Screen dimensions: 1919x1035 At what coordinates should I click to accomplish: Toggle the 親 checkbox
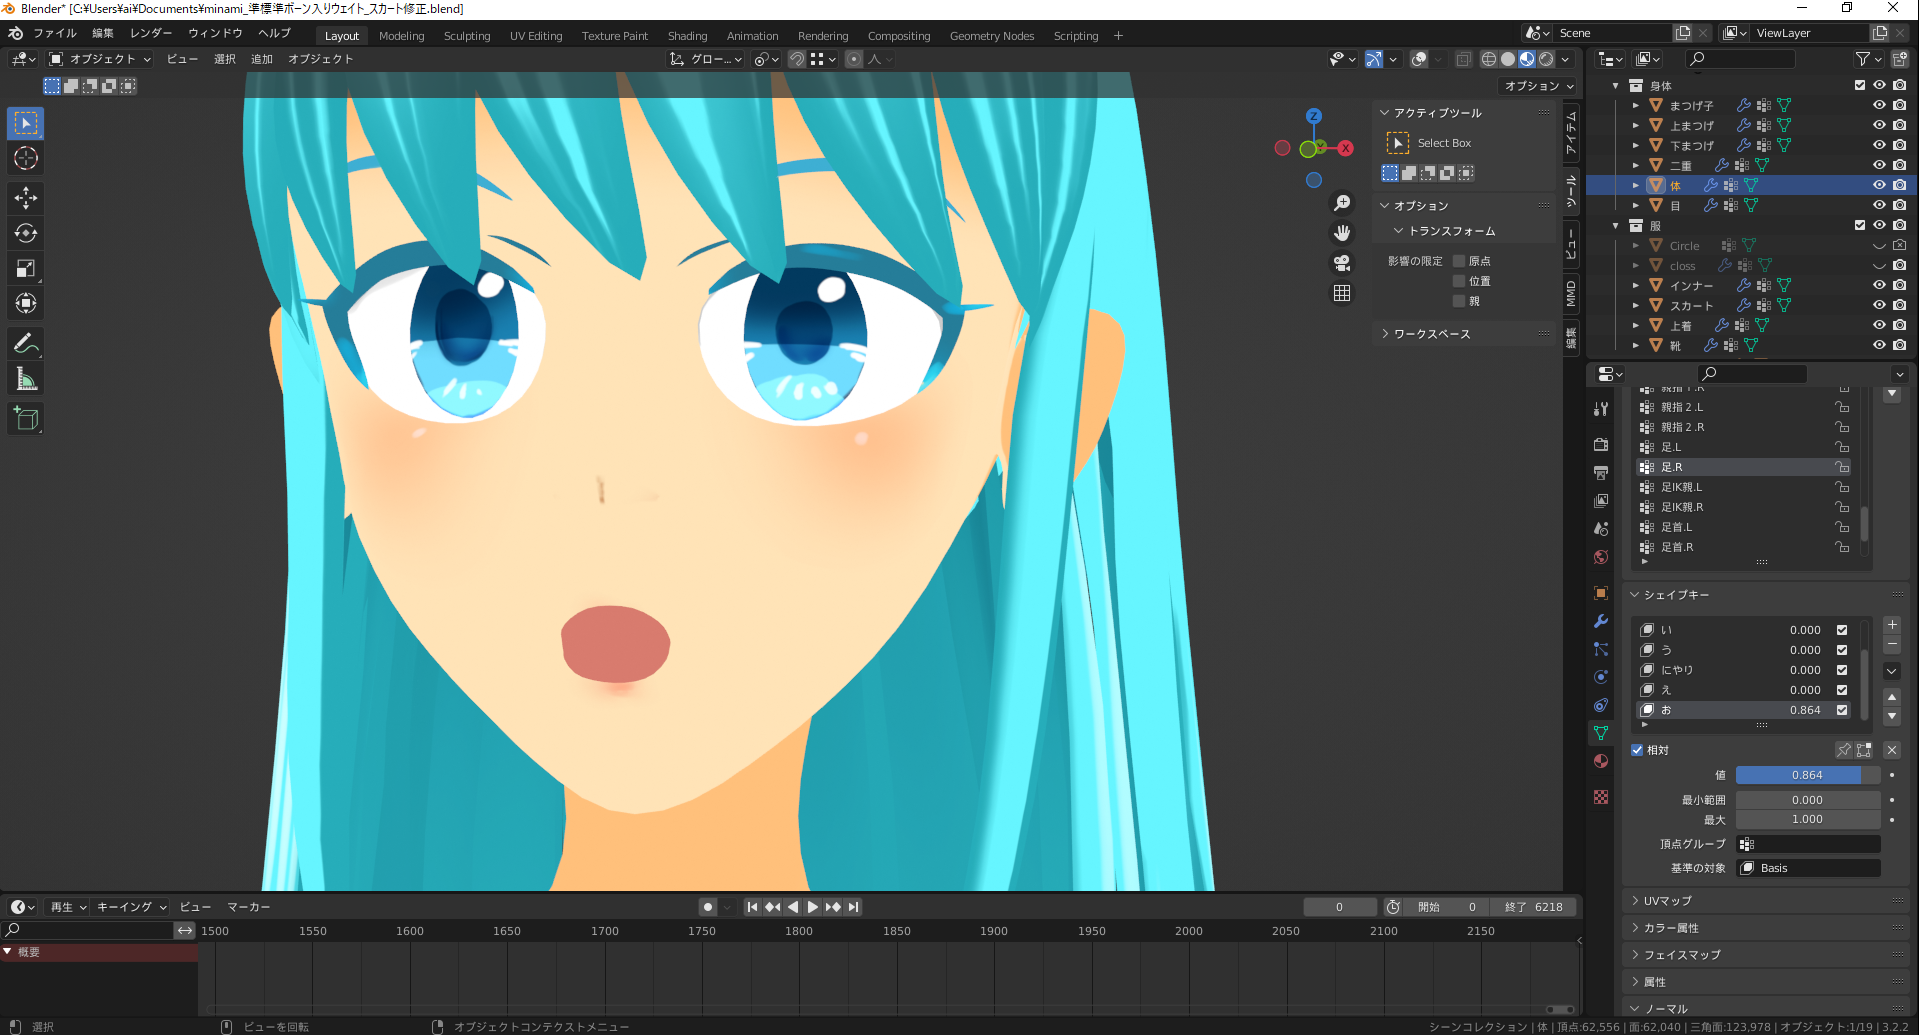(1459, 301)
